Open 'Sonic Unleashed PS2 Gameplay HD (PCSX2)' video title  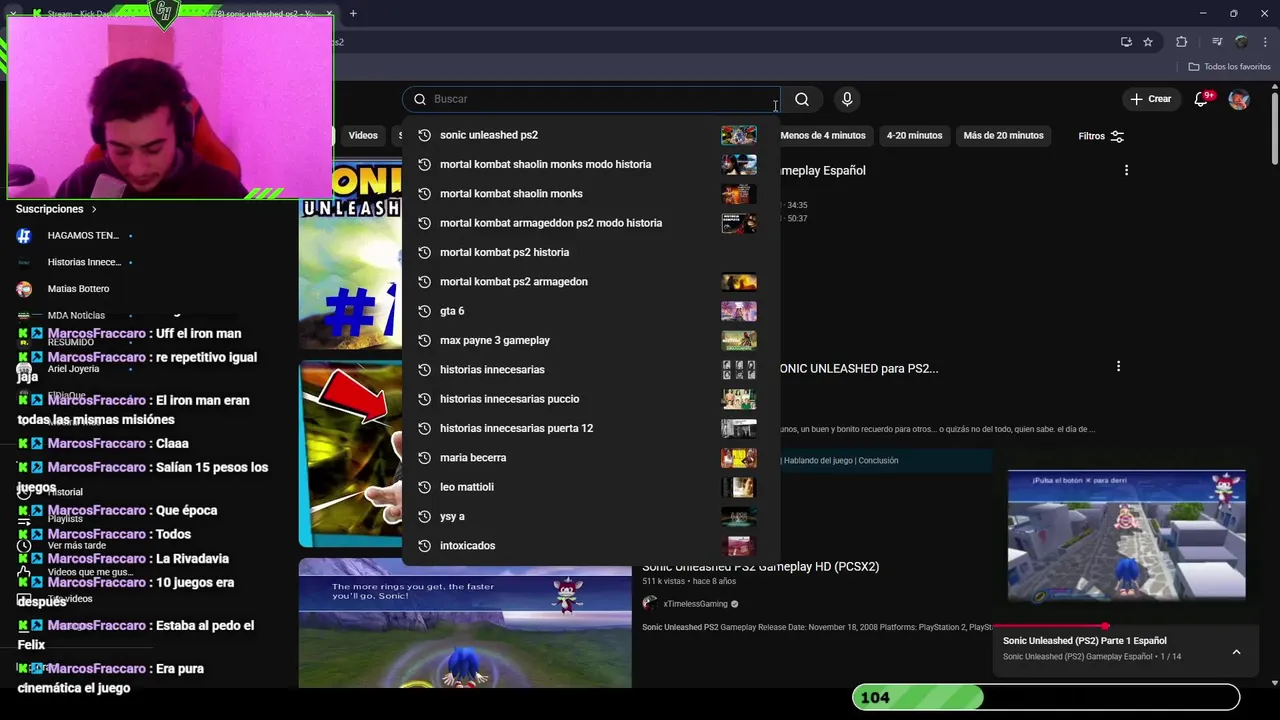[760, 566]
